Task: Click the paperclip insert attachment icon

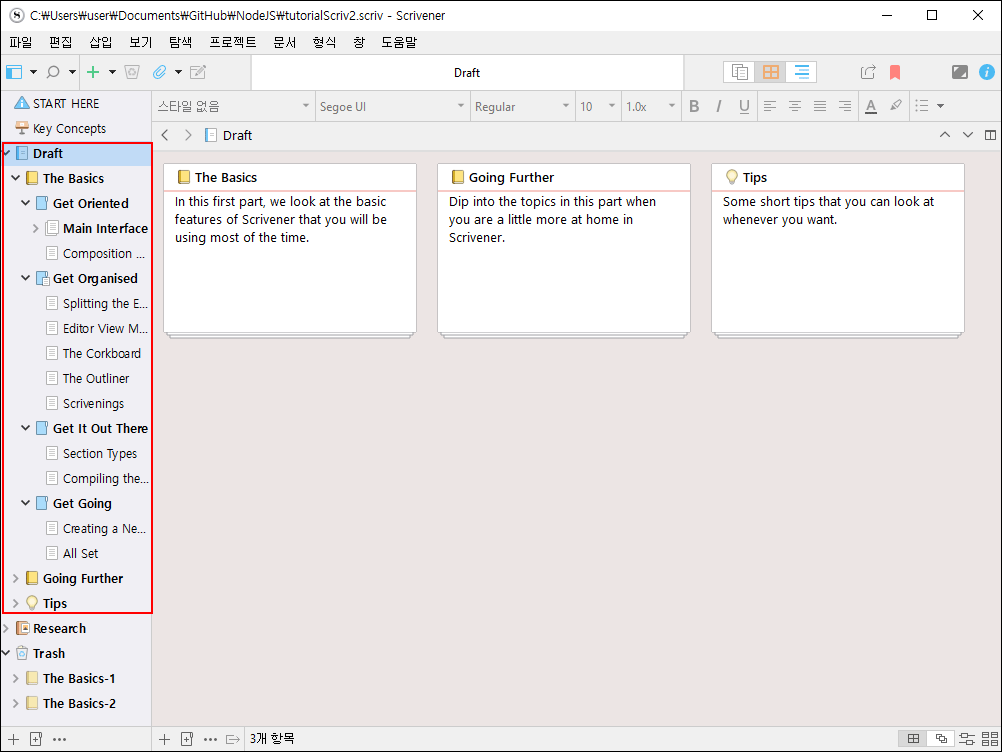Action: coord(160,72)
